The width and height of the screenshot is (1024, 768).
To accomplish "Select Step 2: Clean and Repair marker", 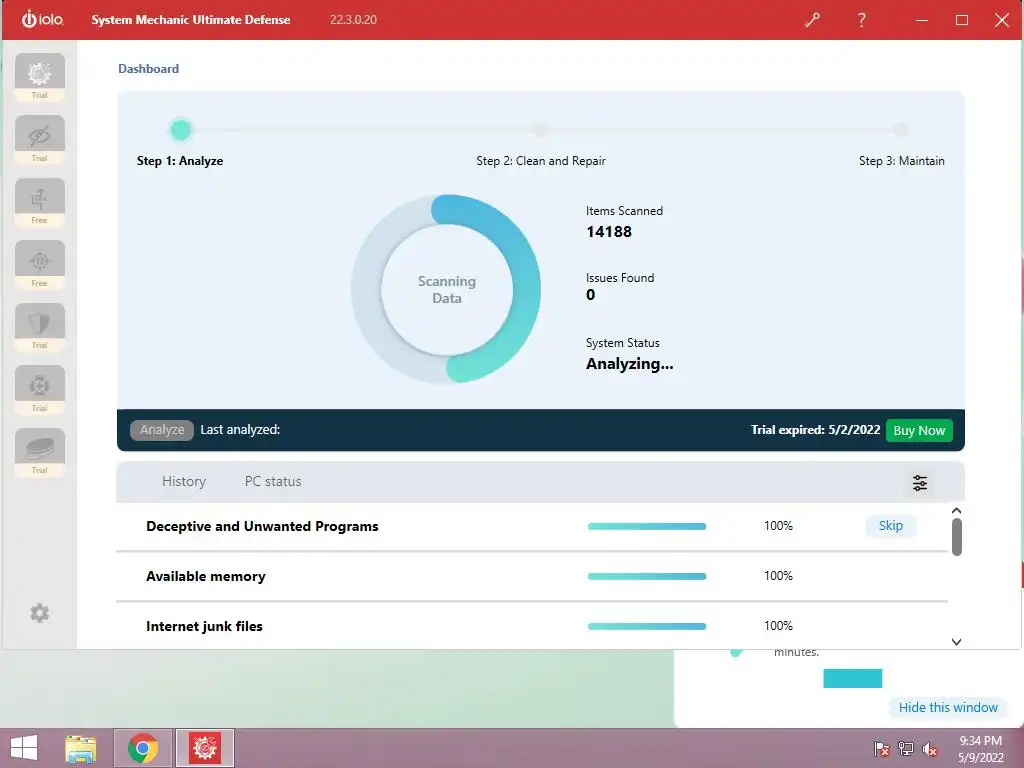I will click(541, 129).
